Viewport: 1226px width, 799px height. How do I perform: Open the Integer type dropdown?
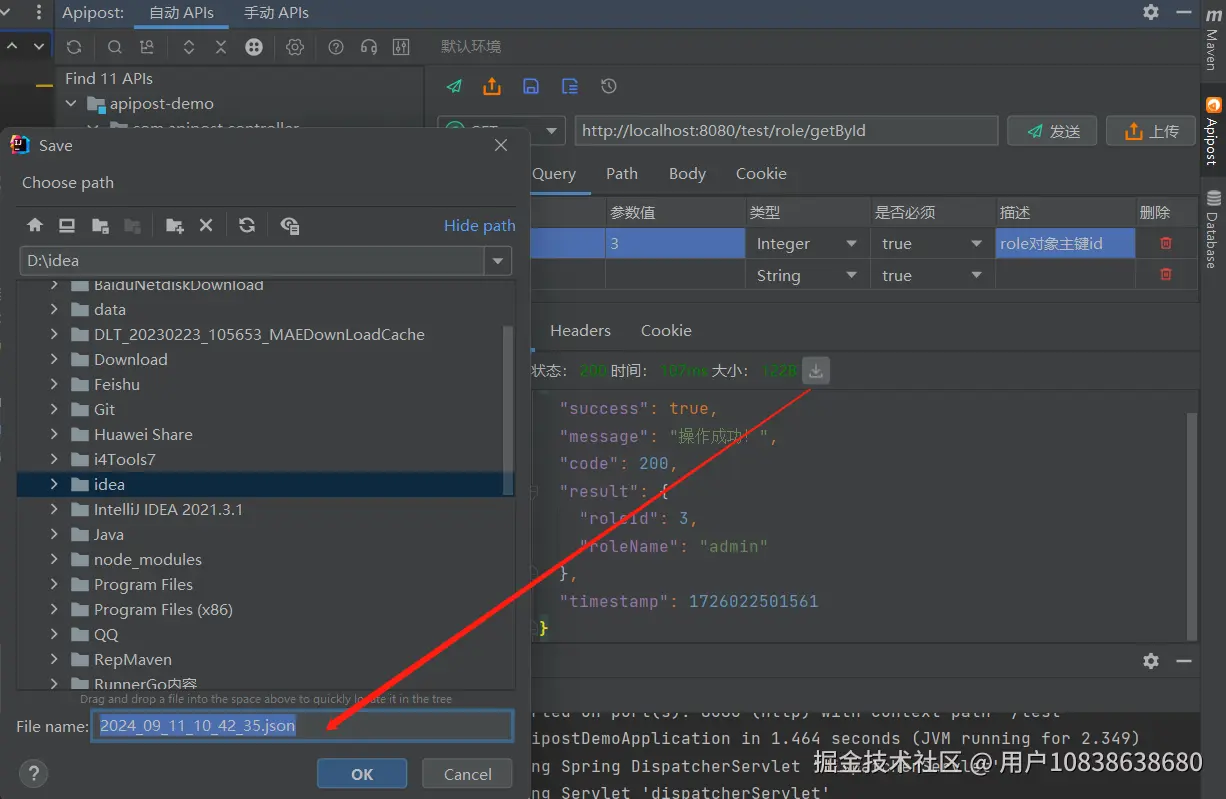coord(851,244)
